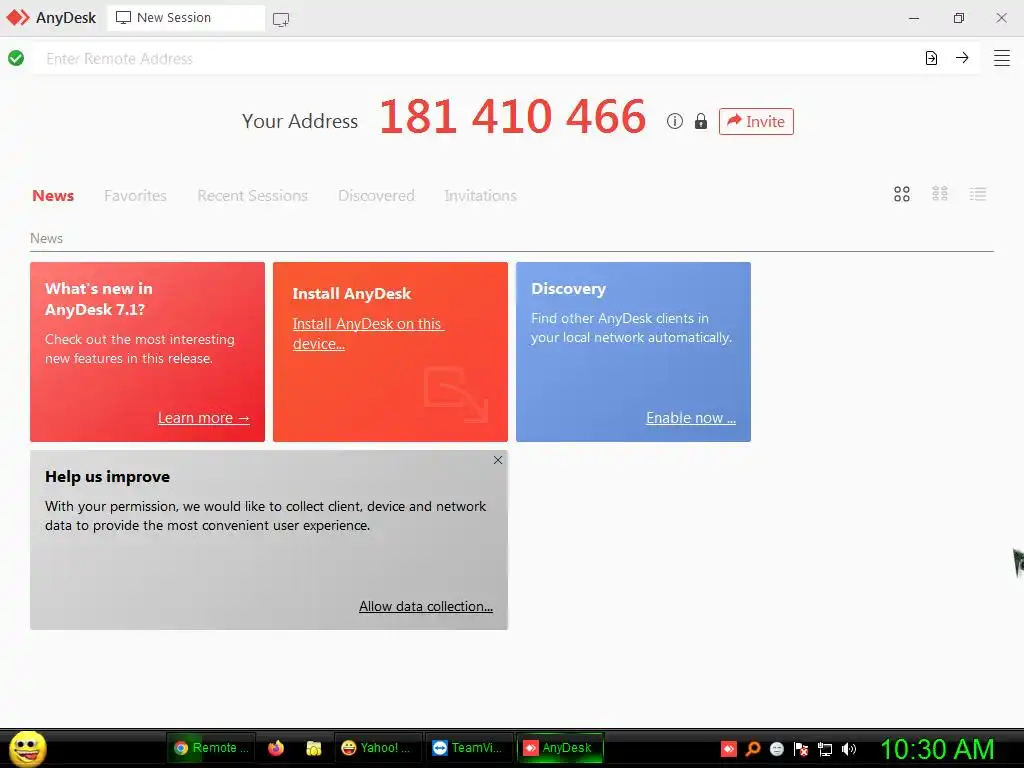Viewport: 1024px width, 768px height.
Task: Click the News section label above the cards
Action: [x=46, y=238]
